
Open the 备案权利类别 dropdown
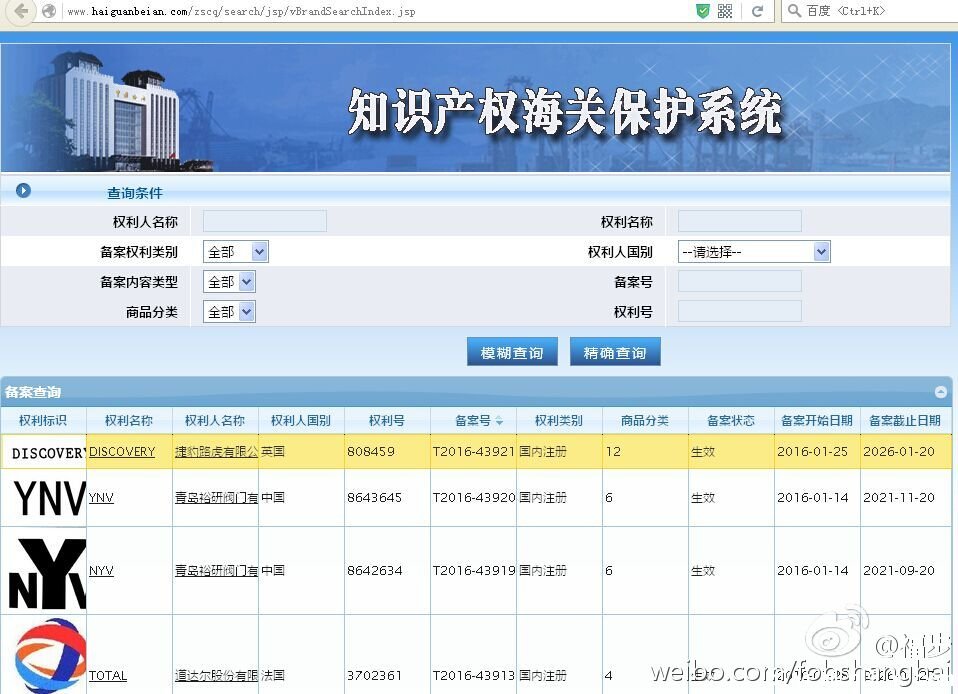[x=236, y=252]
